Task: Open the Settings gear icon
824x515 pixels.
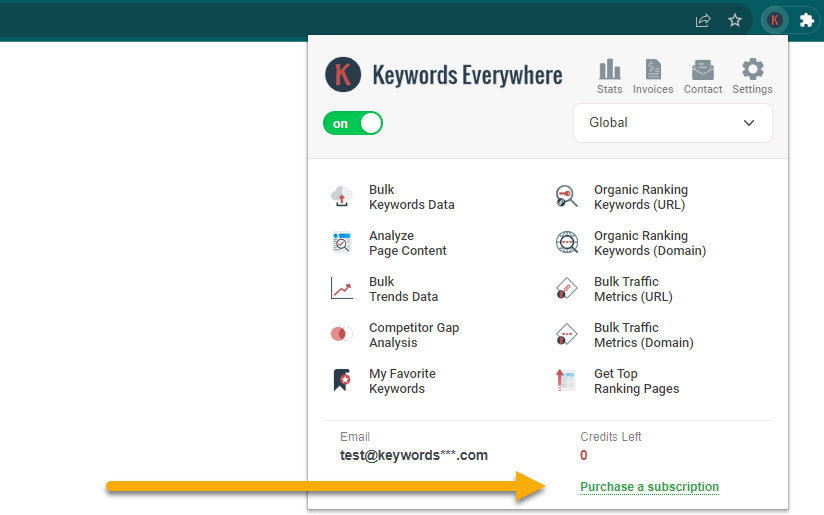Action: 753,69
